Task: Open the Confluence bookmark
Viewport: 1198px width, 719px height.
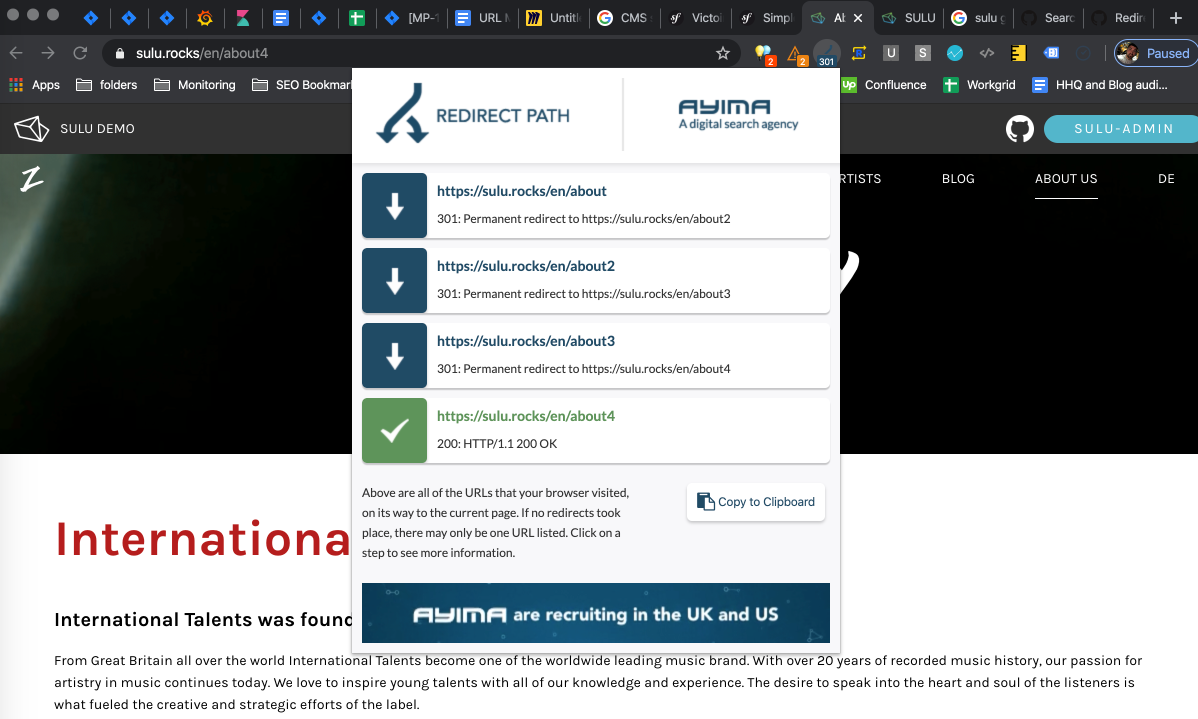Action: [884, 85]
